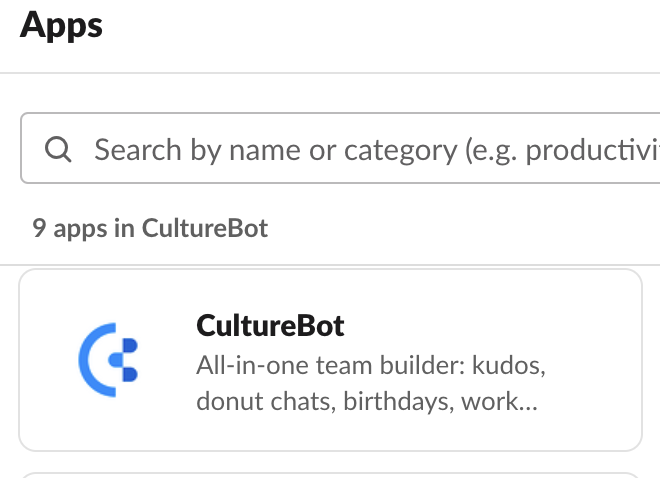
Task: Click 'donut chats, birthdays, work…' text line
Action: 367,401
